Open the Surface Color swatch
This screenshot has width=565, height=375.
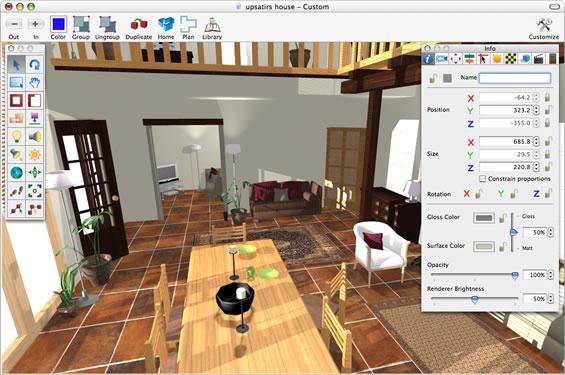coord(484,247)
